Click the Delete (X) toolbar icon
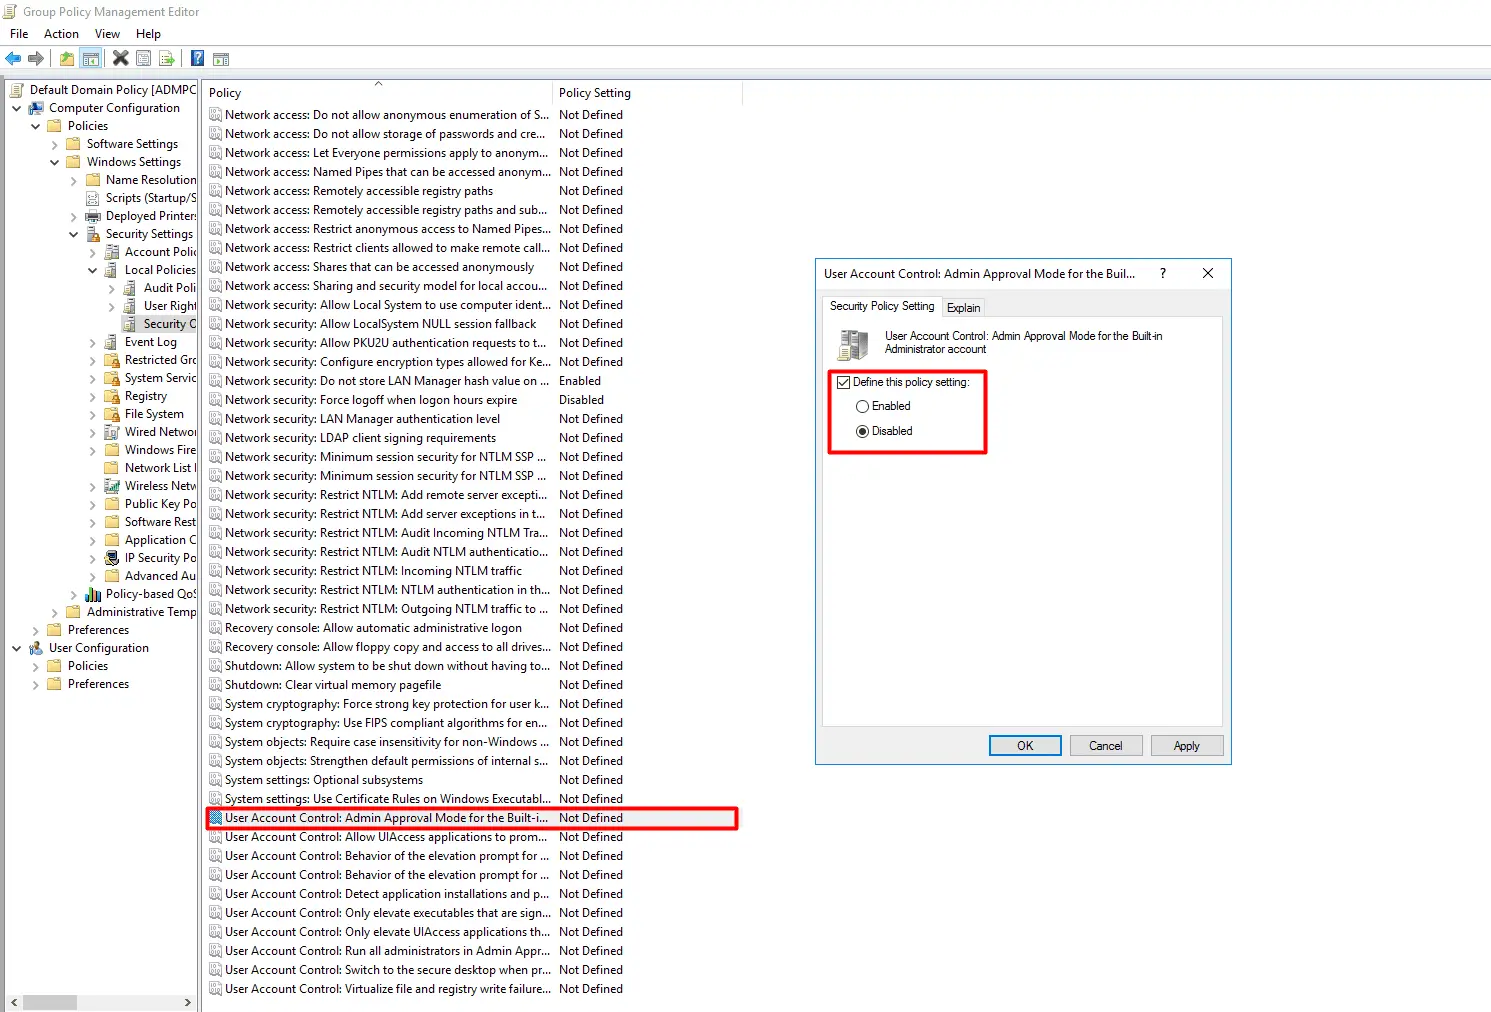1491x1012 pixels. coord(120,57)
